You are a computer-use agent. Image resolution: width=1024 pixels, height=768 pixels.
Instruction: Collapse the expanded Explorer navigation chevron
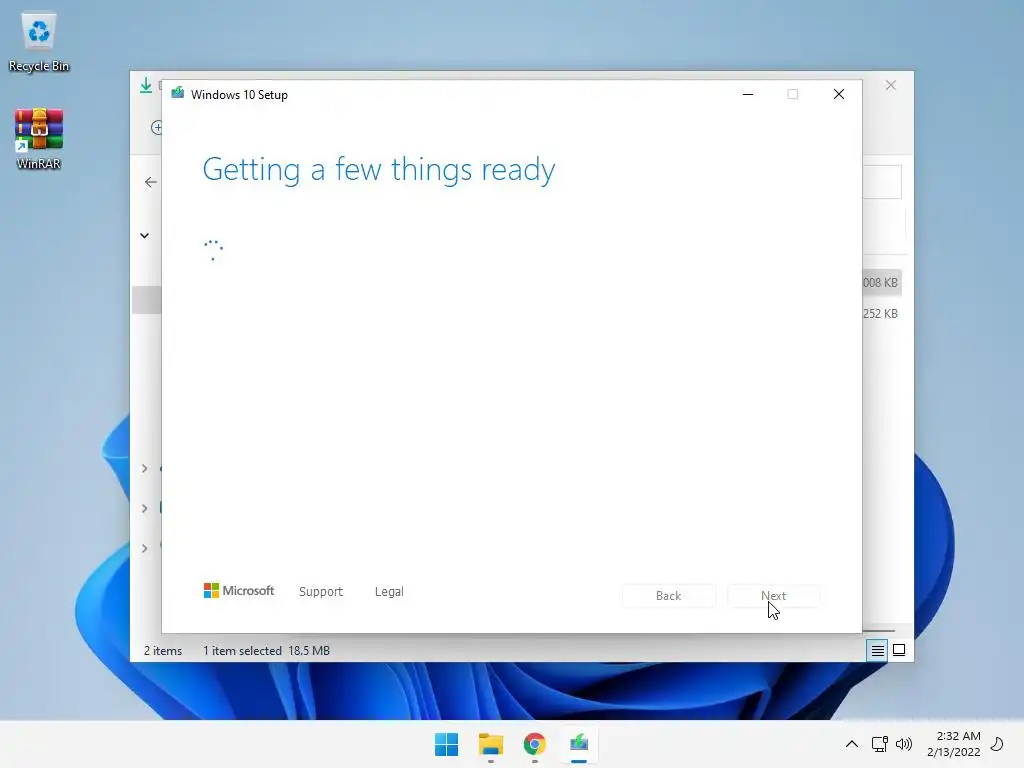click(x=144, y=235)
